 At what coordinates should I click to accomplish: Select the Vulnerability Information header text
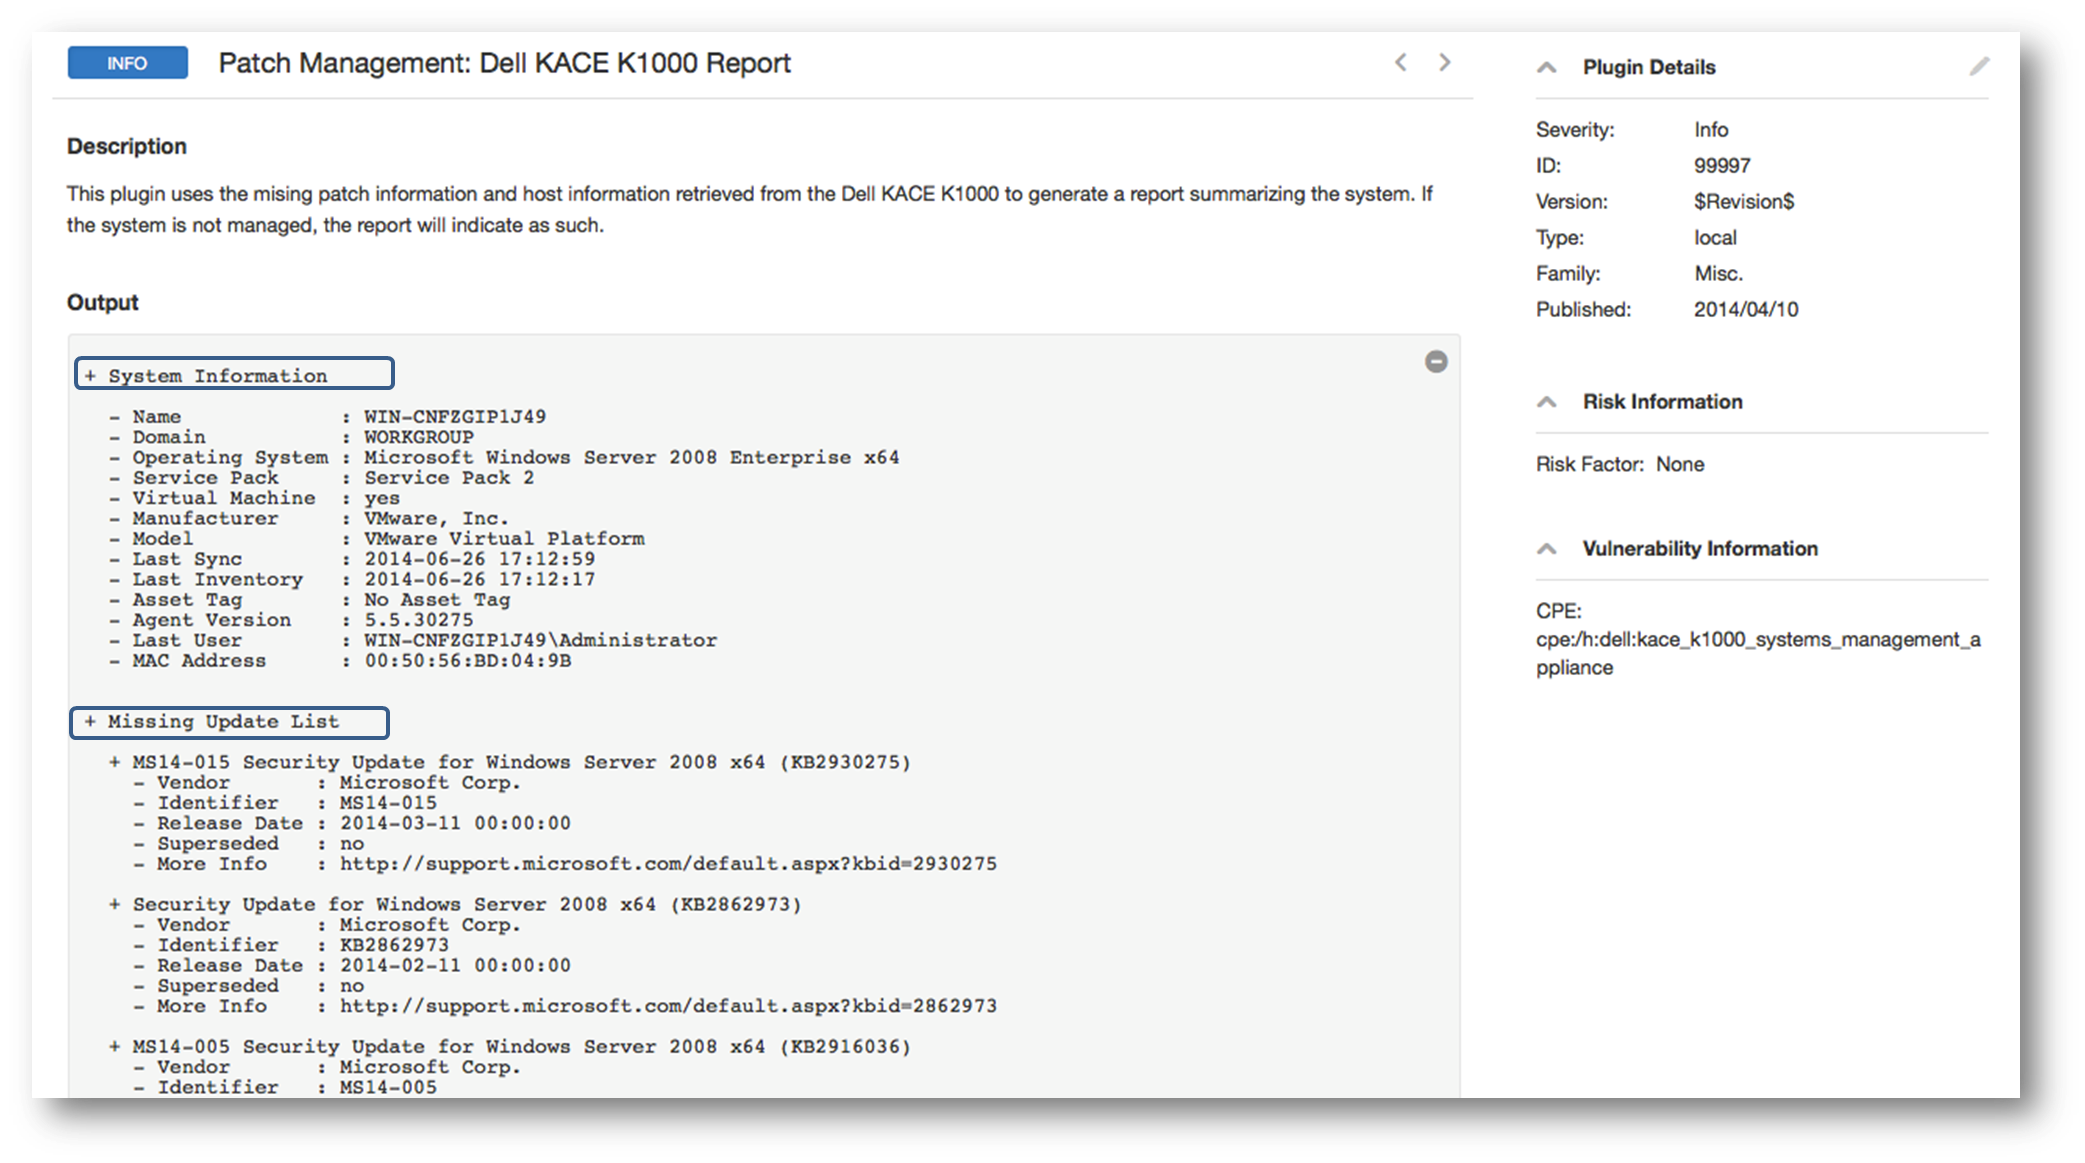click(x=1700, y=549)
